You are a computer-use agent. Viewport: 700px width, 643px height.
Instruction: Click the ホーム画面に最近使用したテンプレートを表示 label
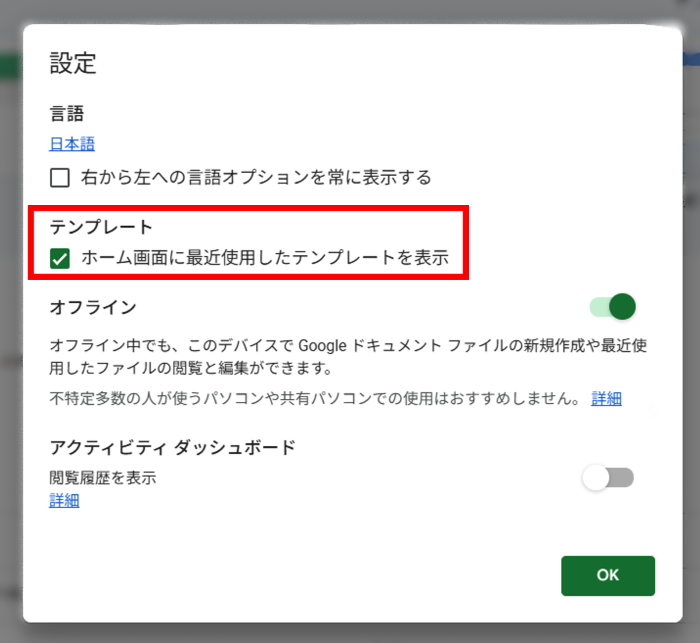(x=265, y=259)
